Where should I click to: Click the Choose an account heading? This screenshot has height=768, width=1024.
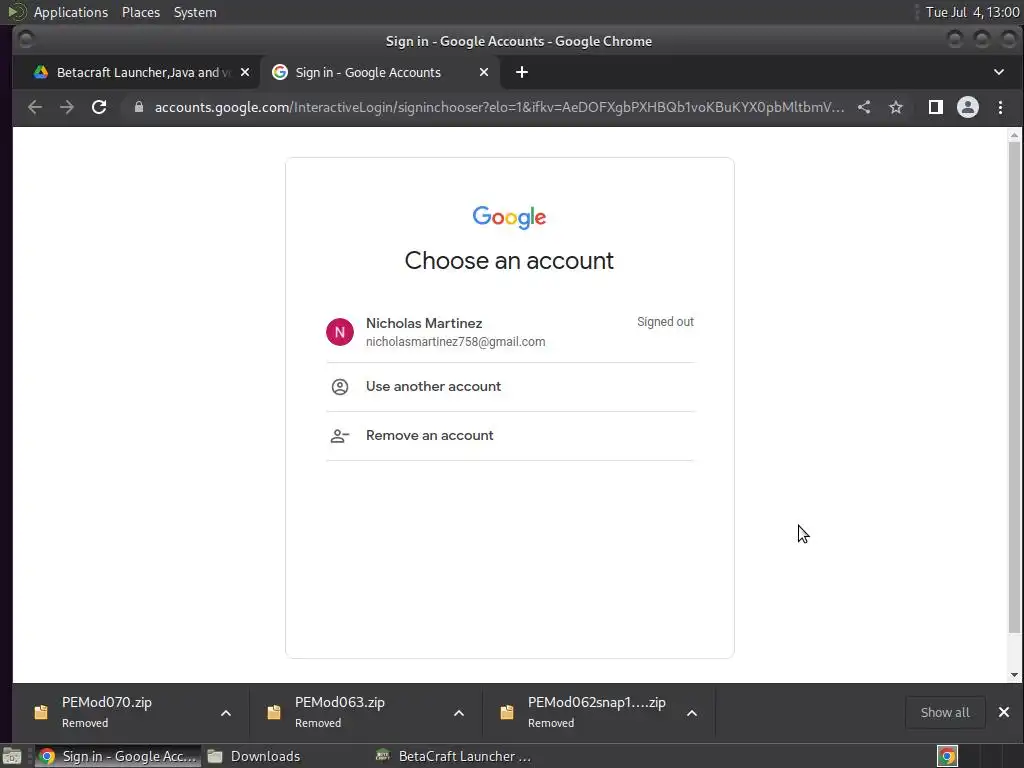coord(509,261)
